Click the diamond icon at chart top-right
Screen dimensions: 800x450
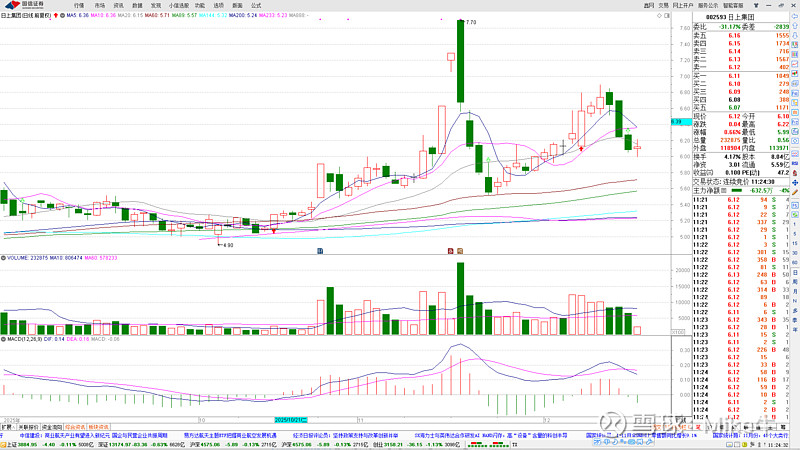659,16
